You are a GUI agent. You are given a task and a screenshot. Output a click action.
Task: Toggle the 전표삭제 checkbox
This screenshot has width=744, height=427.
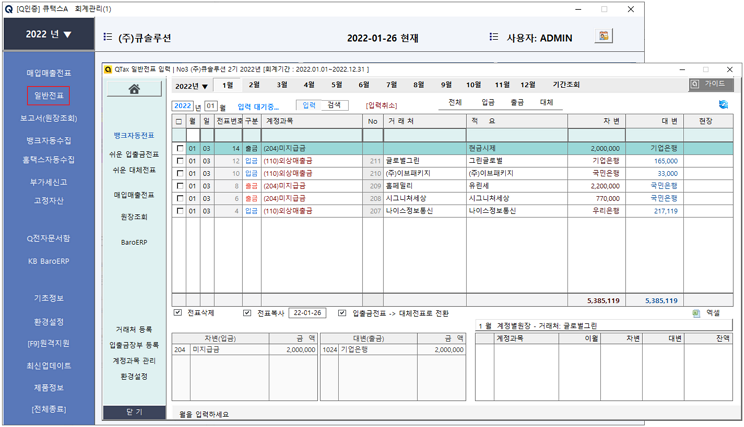coord(178,313)
